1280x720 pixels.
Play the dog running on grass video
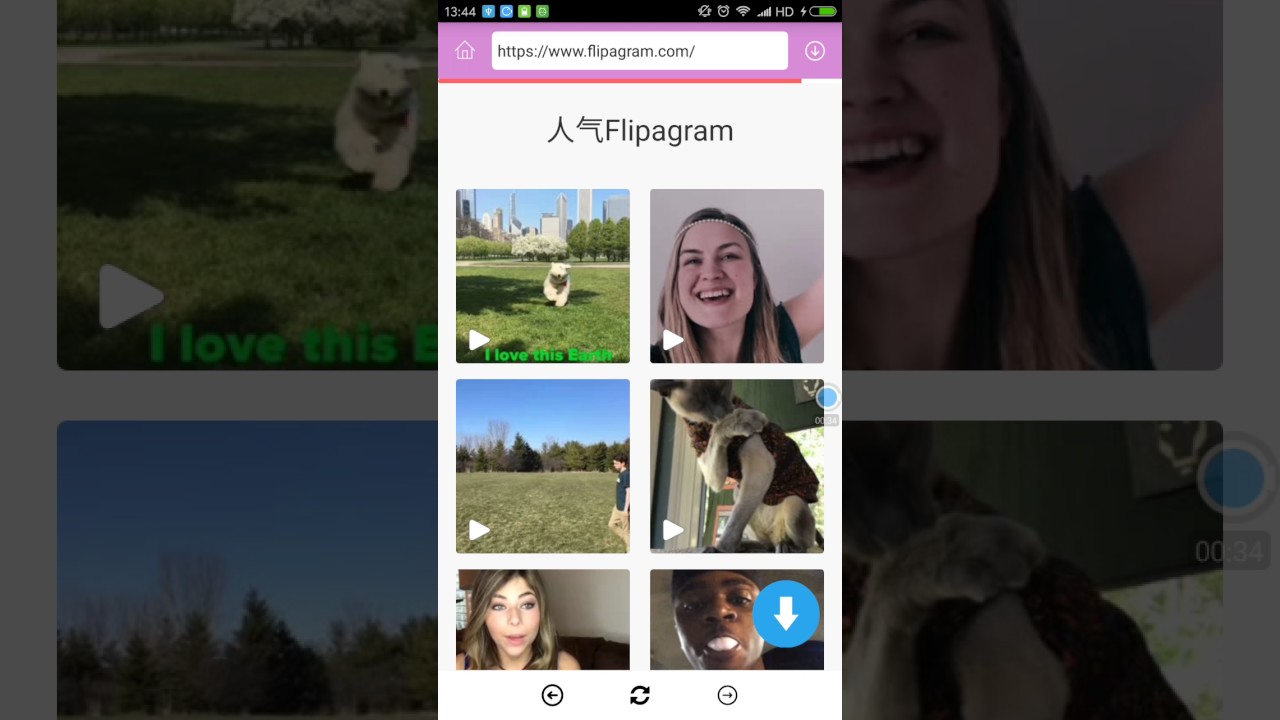coord(543,276)
